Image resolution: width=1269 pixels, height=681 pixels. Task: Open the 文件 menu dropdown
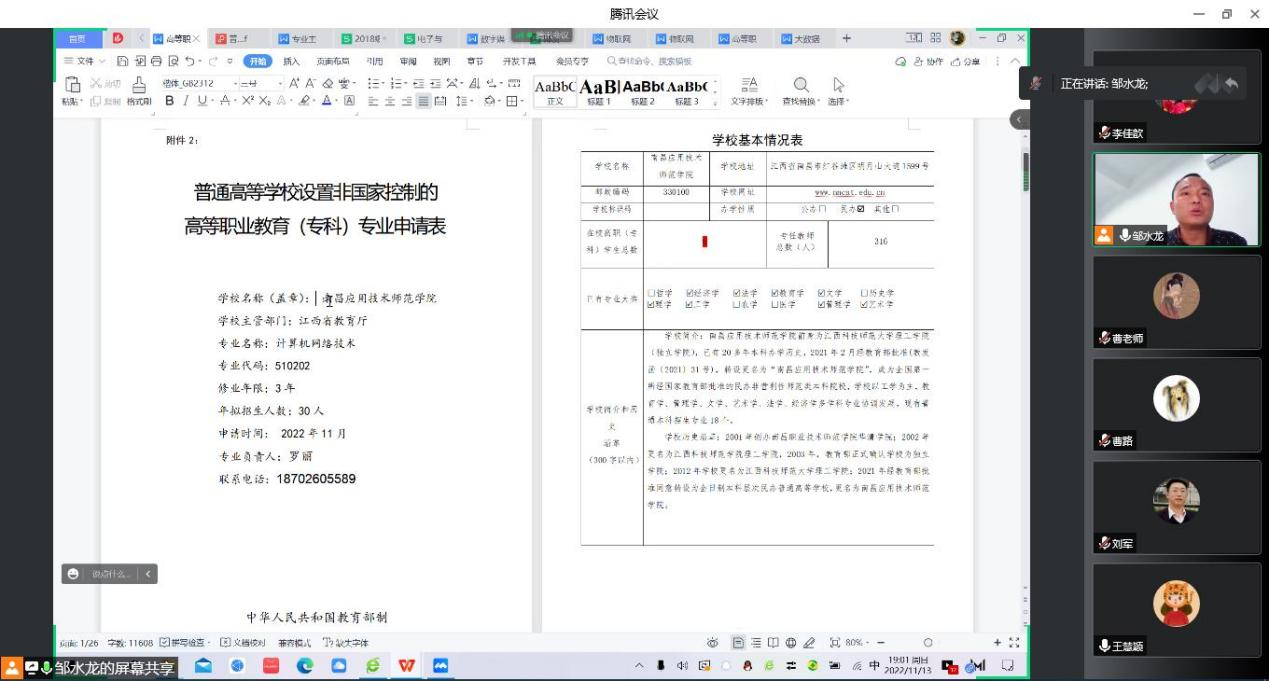click(84, 60)
